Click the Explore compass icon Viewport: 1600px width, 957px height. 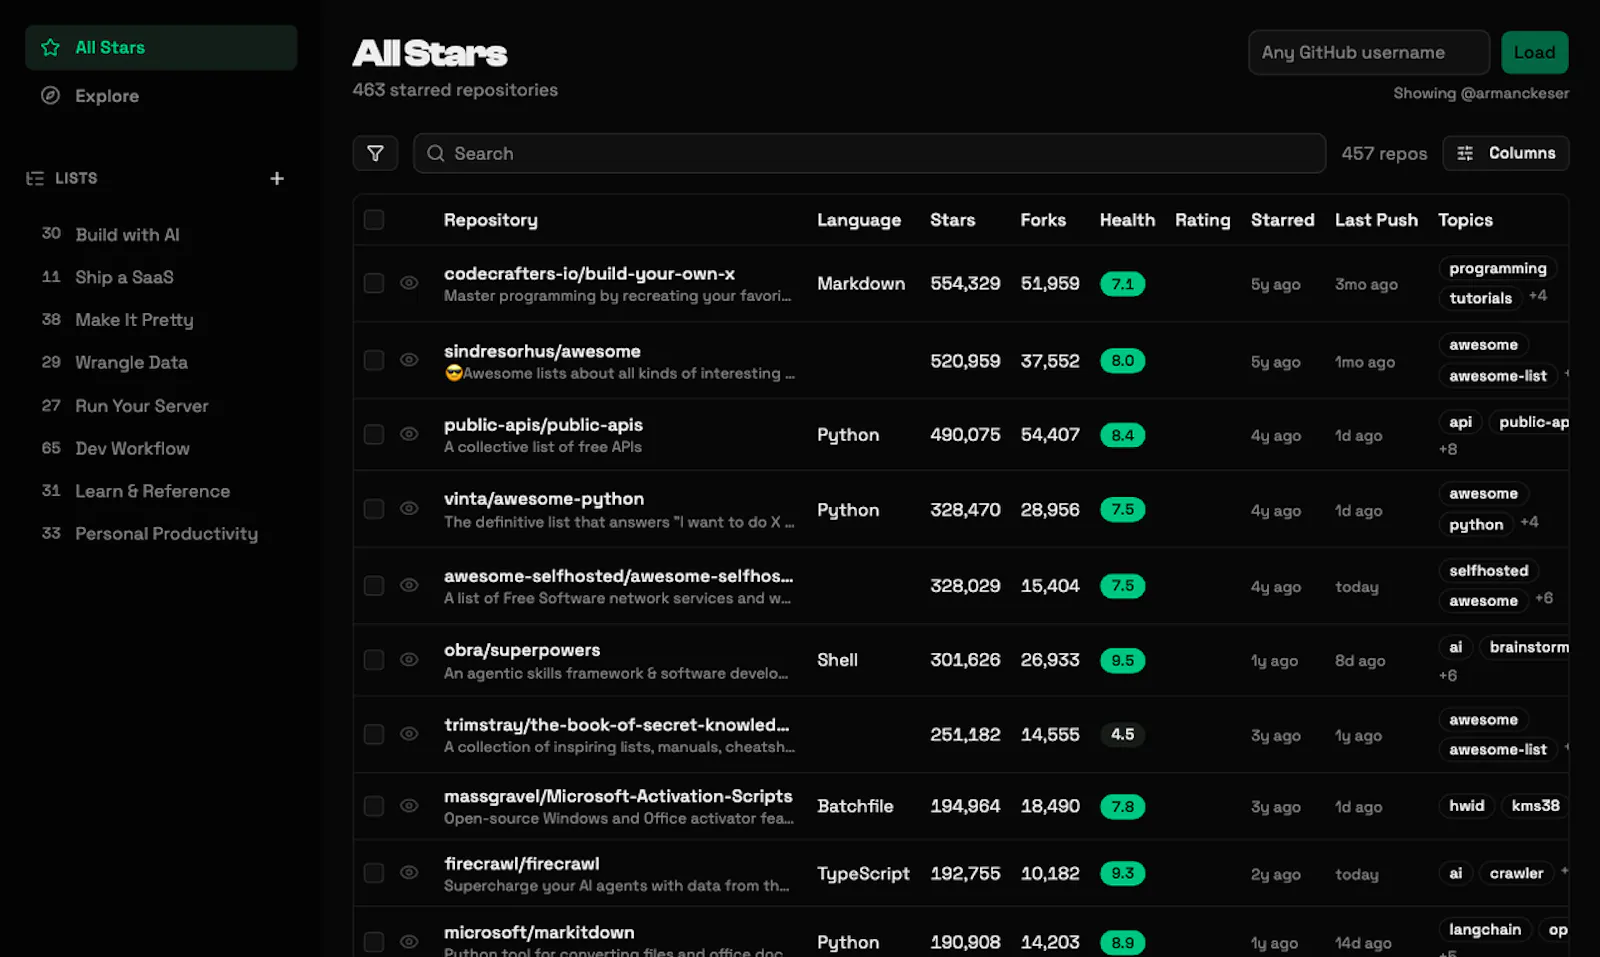pyautogui.click(x=50, y=96)
